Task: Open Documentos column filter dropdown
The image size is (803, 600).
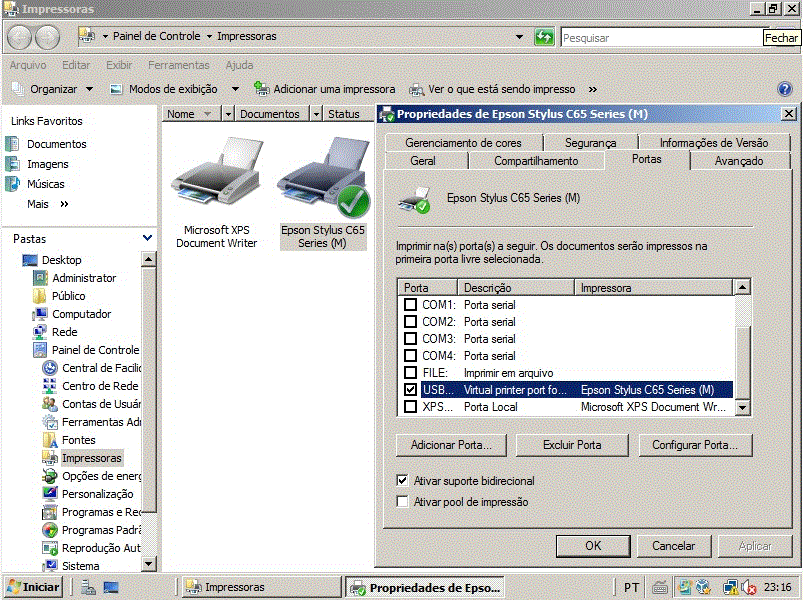Action: click(316, 114)
